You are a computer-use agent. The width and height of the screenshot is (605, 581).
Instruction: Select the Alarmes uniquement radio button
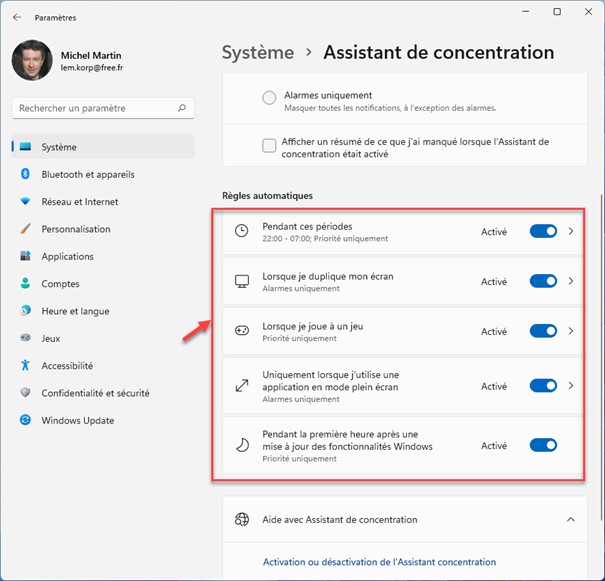tap(269, 98)
